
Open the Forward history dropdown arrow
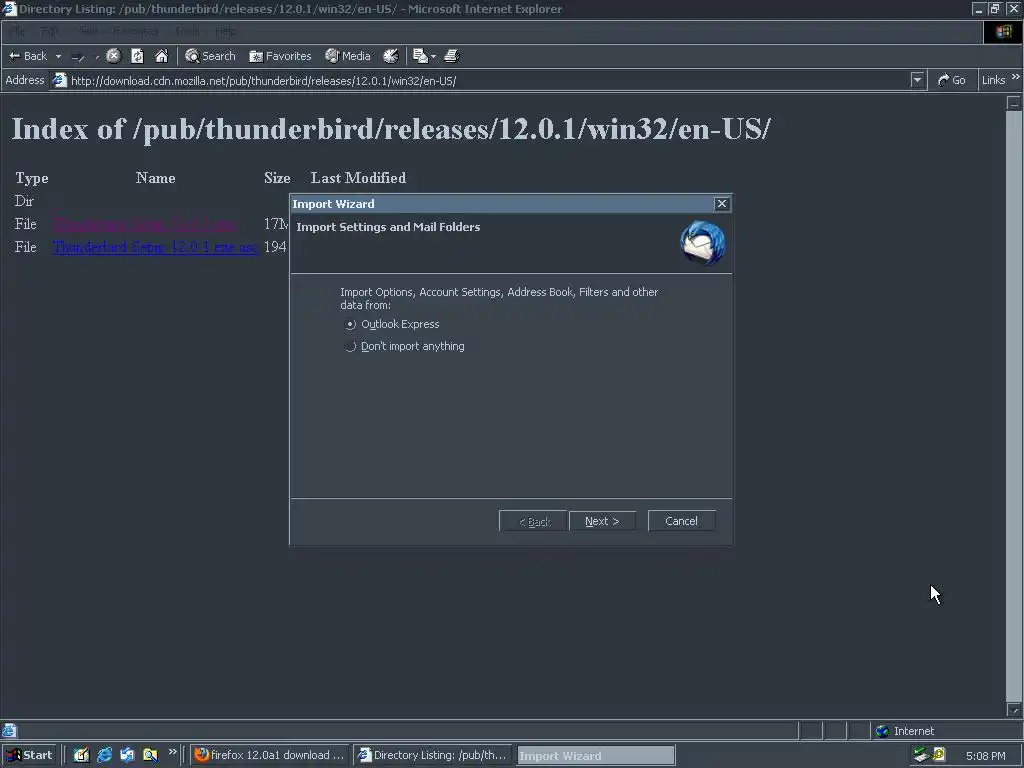tap(97, 57)
